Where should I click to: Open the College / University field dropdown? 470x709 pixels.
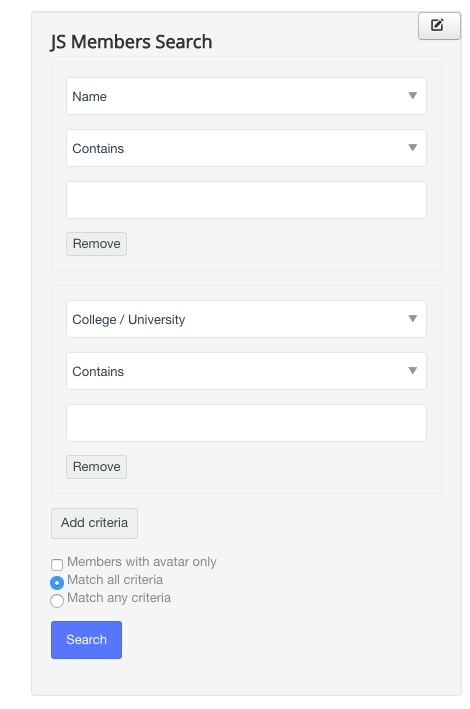(246, 319)
